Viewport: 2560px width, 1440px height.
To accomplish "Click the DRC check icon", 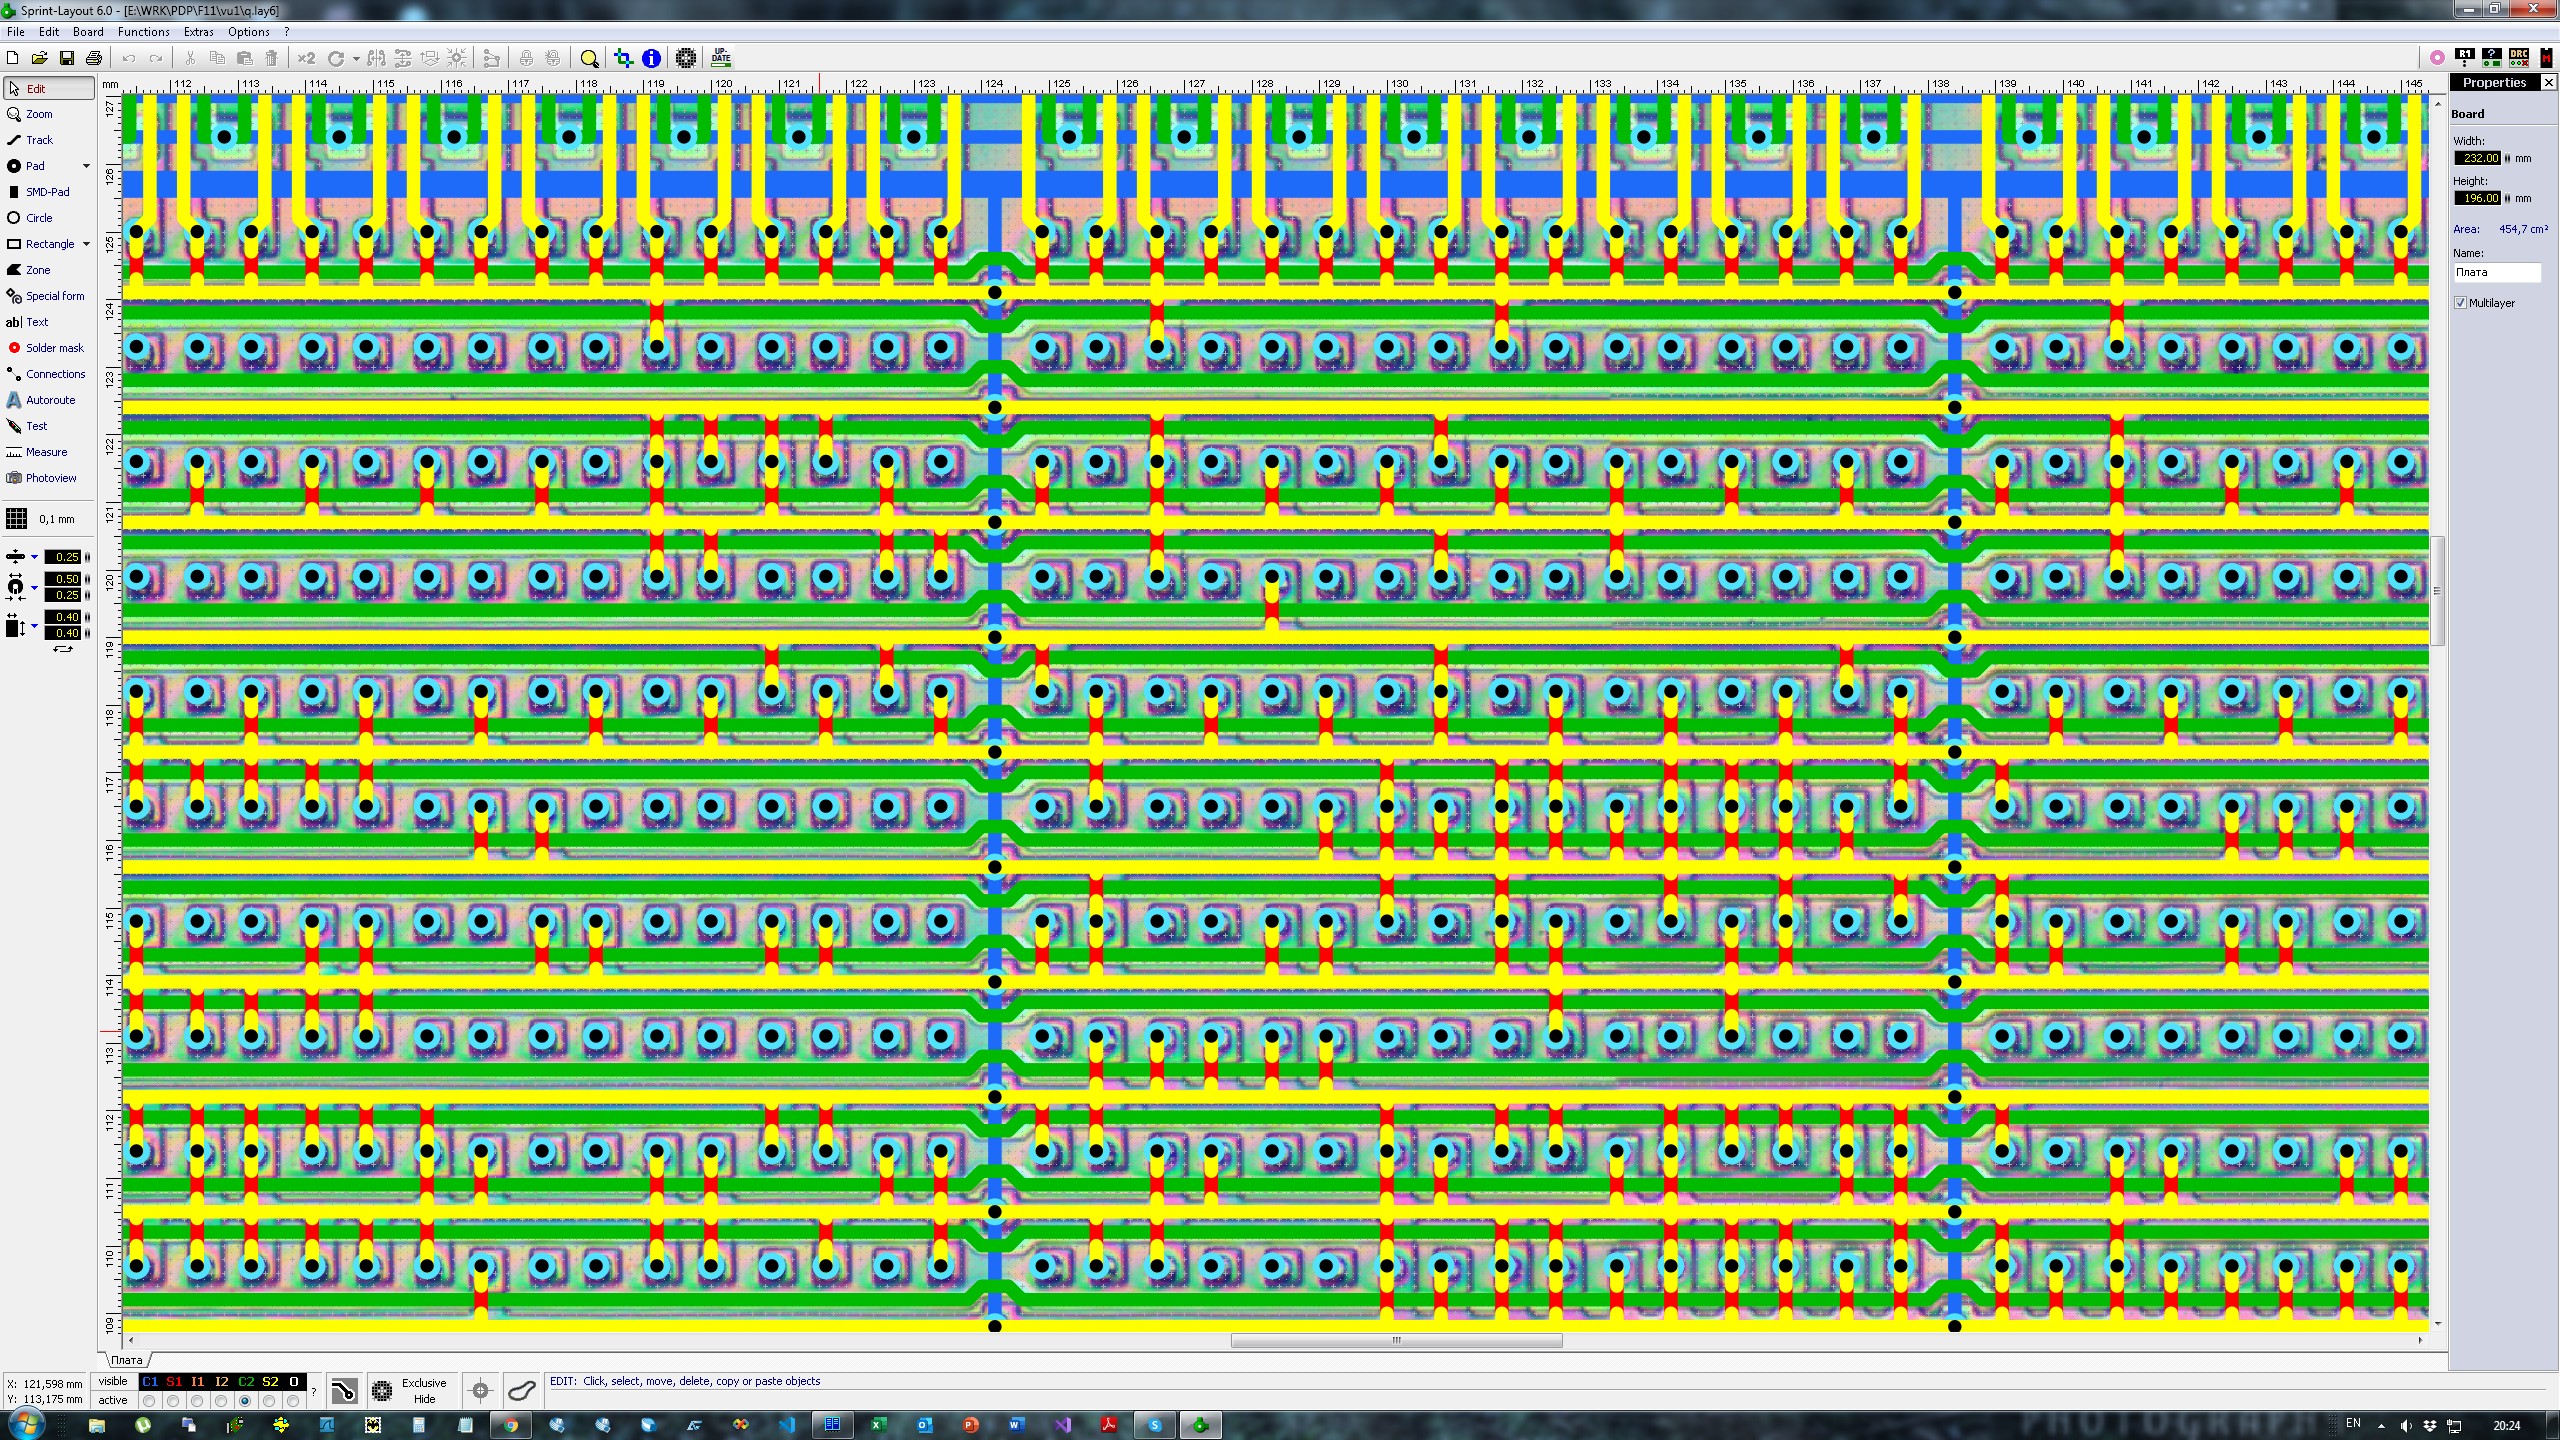I will coord(2519,58).
